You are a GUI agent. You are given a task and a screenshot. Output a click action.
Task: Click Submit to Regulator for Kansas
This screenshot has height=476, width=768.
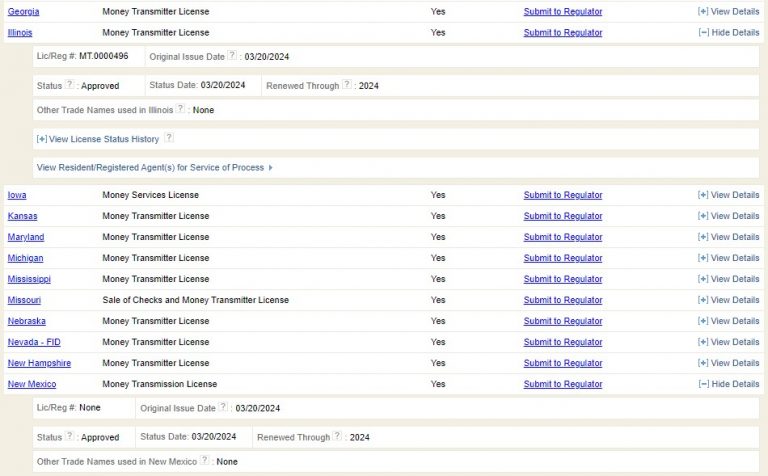(563, 216)
